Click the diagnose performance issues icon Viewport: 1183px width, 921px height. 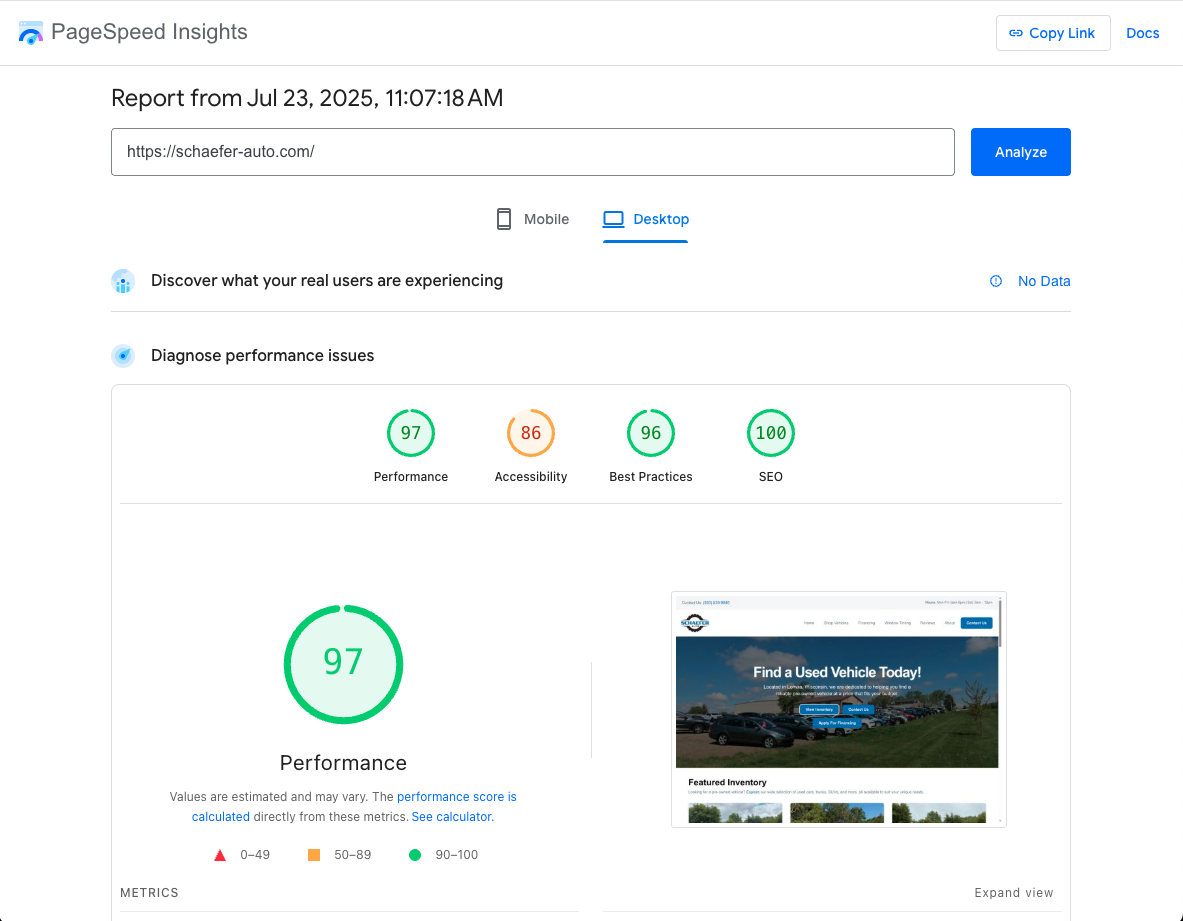[x=123, y=356]
